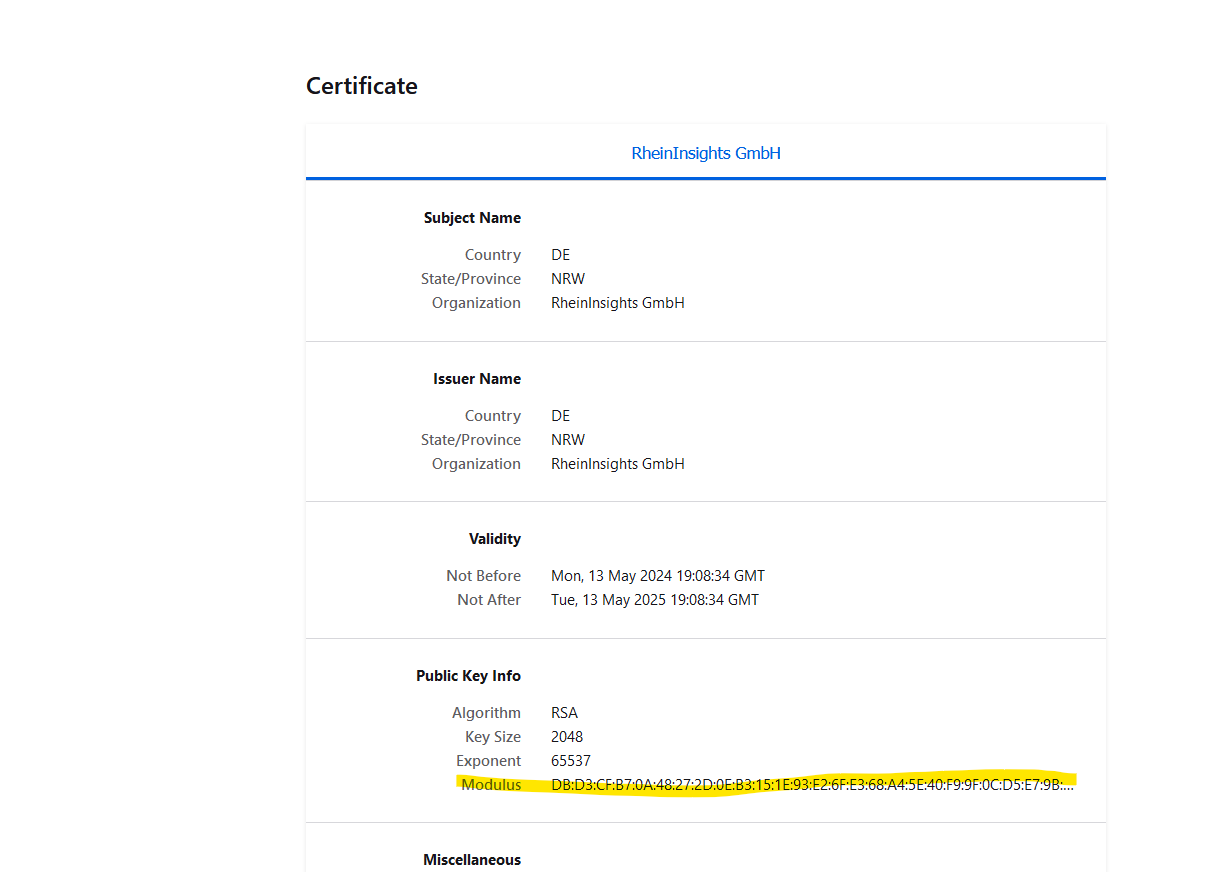Click the Miscellaneous section header
1210x872 pixels.
[x=472, y=860]
